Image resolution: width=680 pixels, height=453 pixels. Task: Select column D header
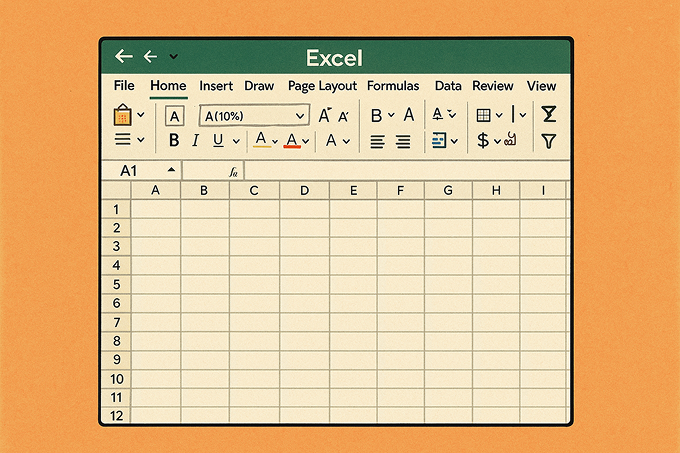(x=304, y=190)
